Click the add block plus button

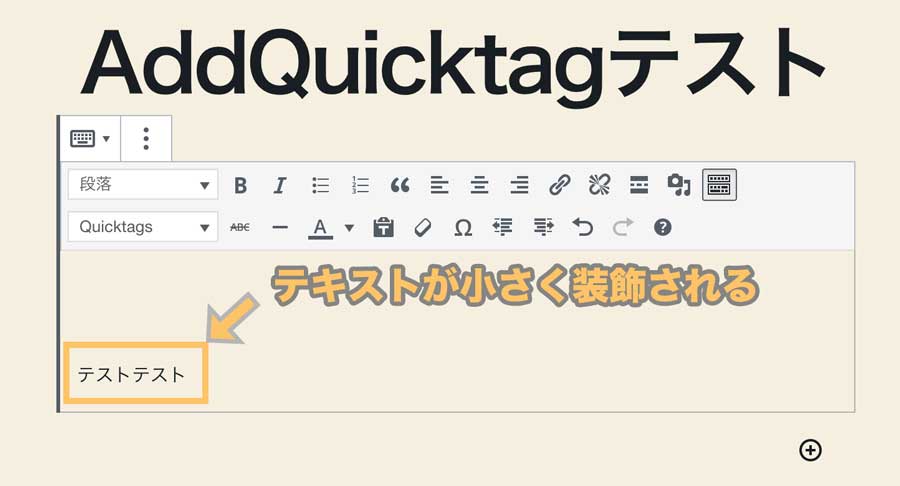(810, 450)
